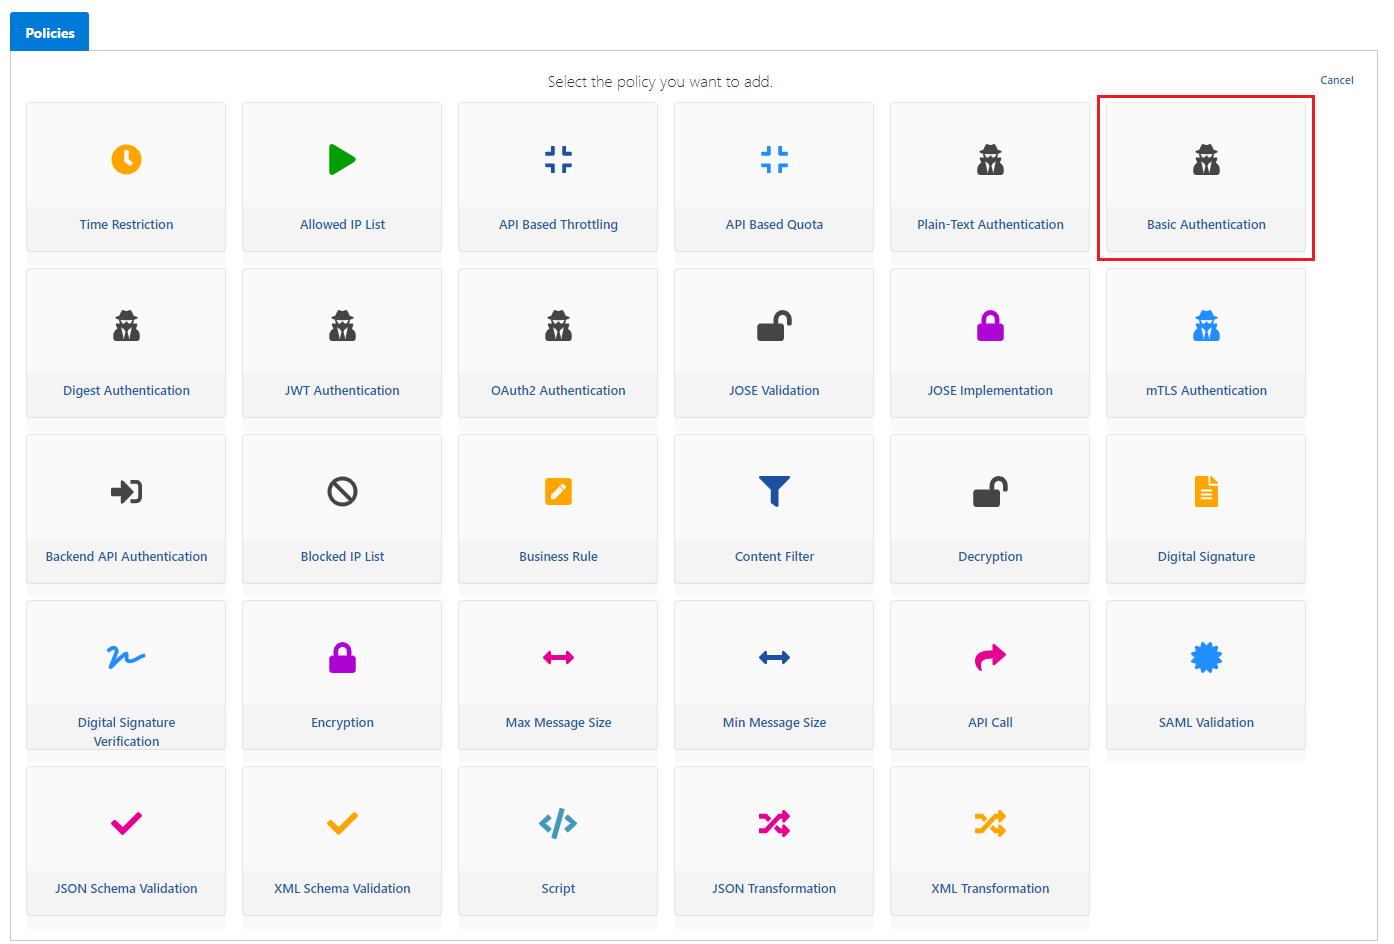This screenshot has width=1394, height=944.
Task: Click the Script code brackets icon
Action: pos(558,823)
